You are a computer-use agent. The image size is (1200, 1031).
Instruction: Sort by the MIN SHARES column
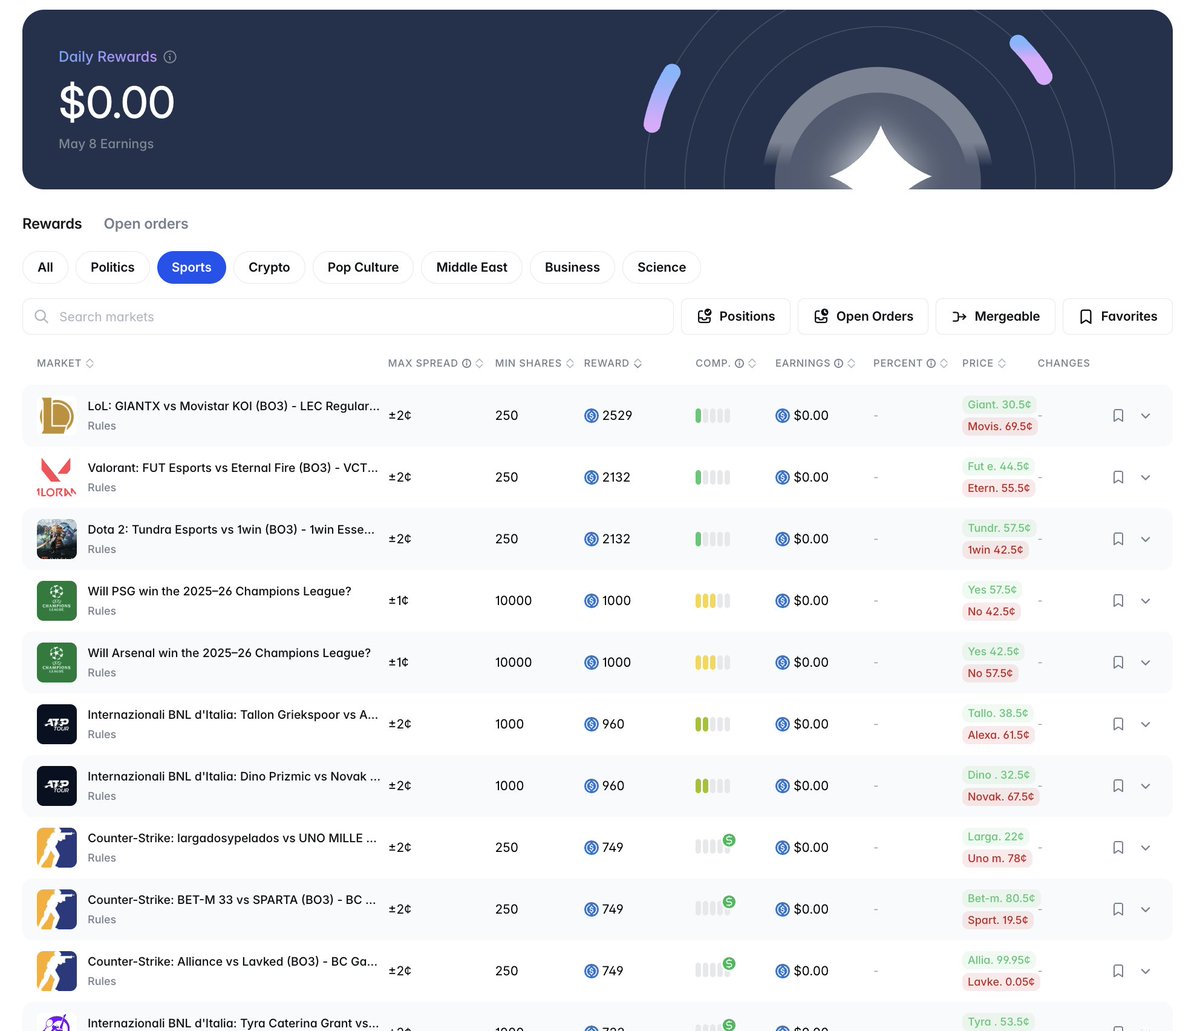(534, 363)
